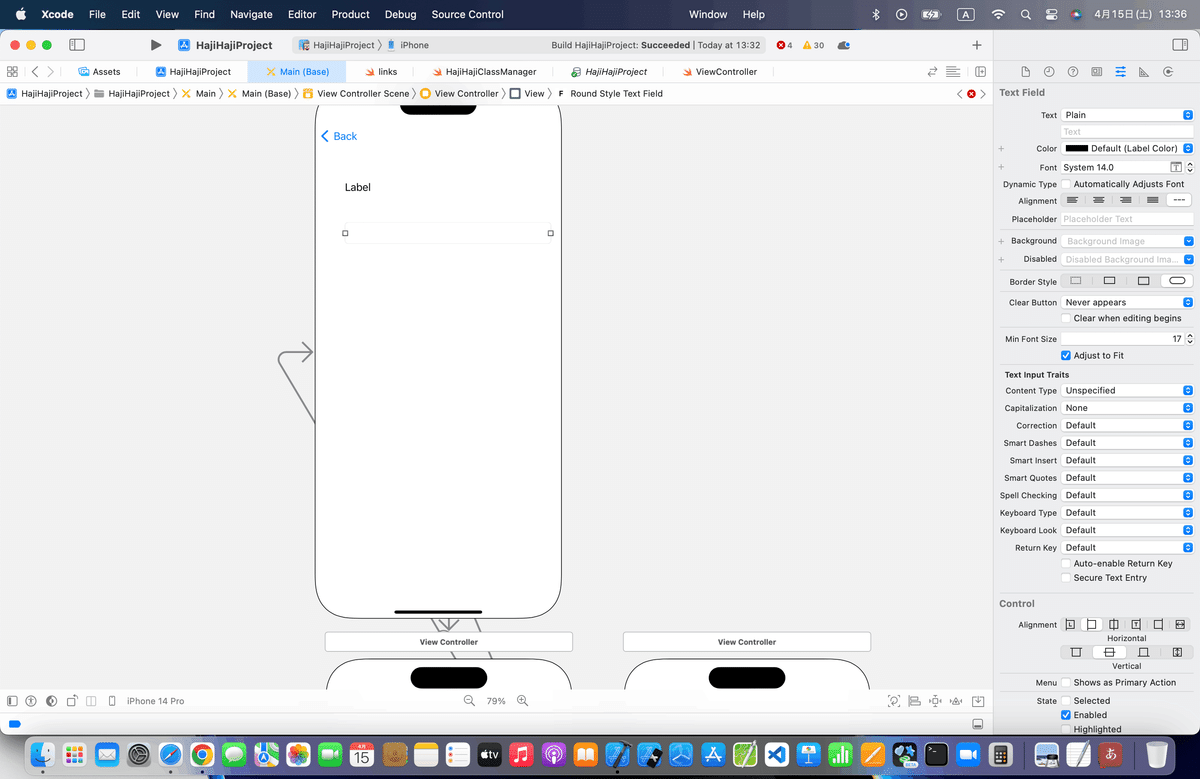Open the Size inspector tab
This screenshot has height=779, width=1200.
click(1143, 72)
